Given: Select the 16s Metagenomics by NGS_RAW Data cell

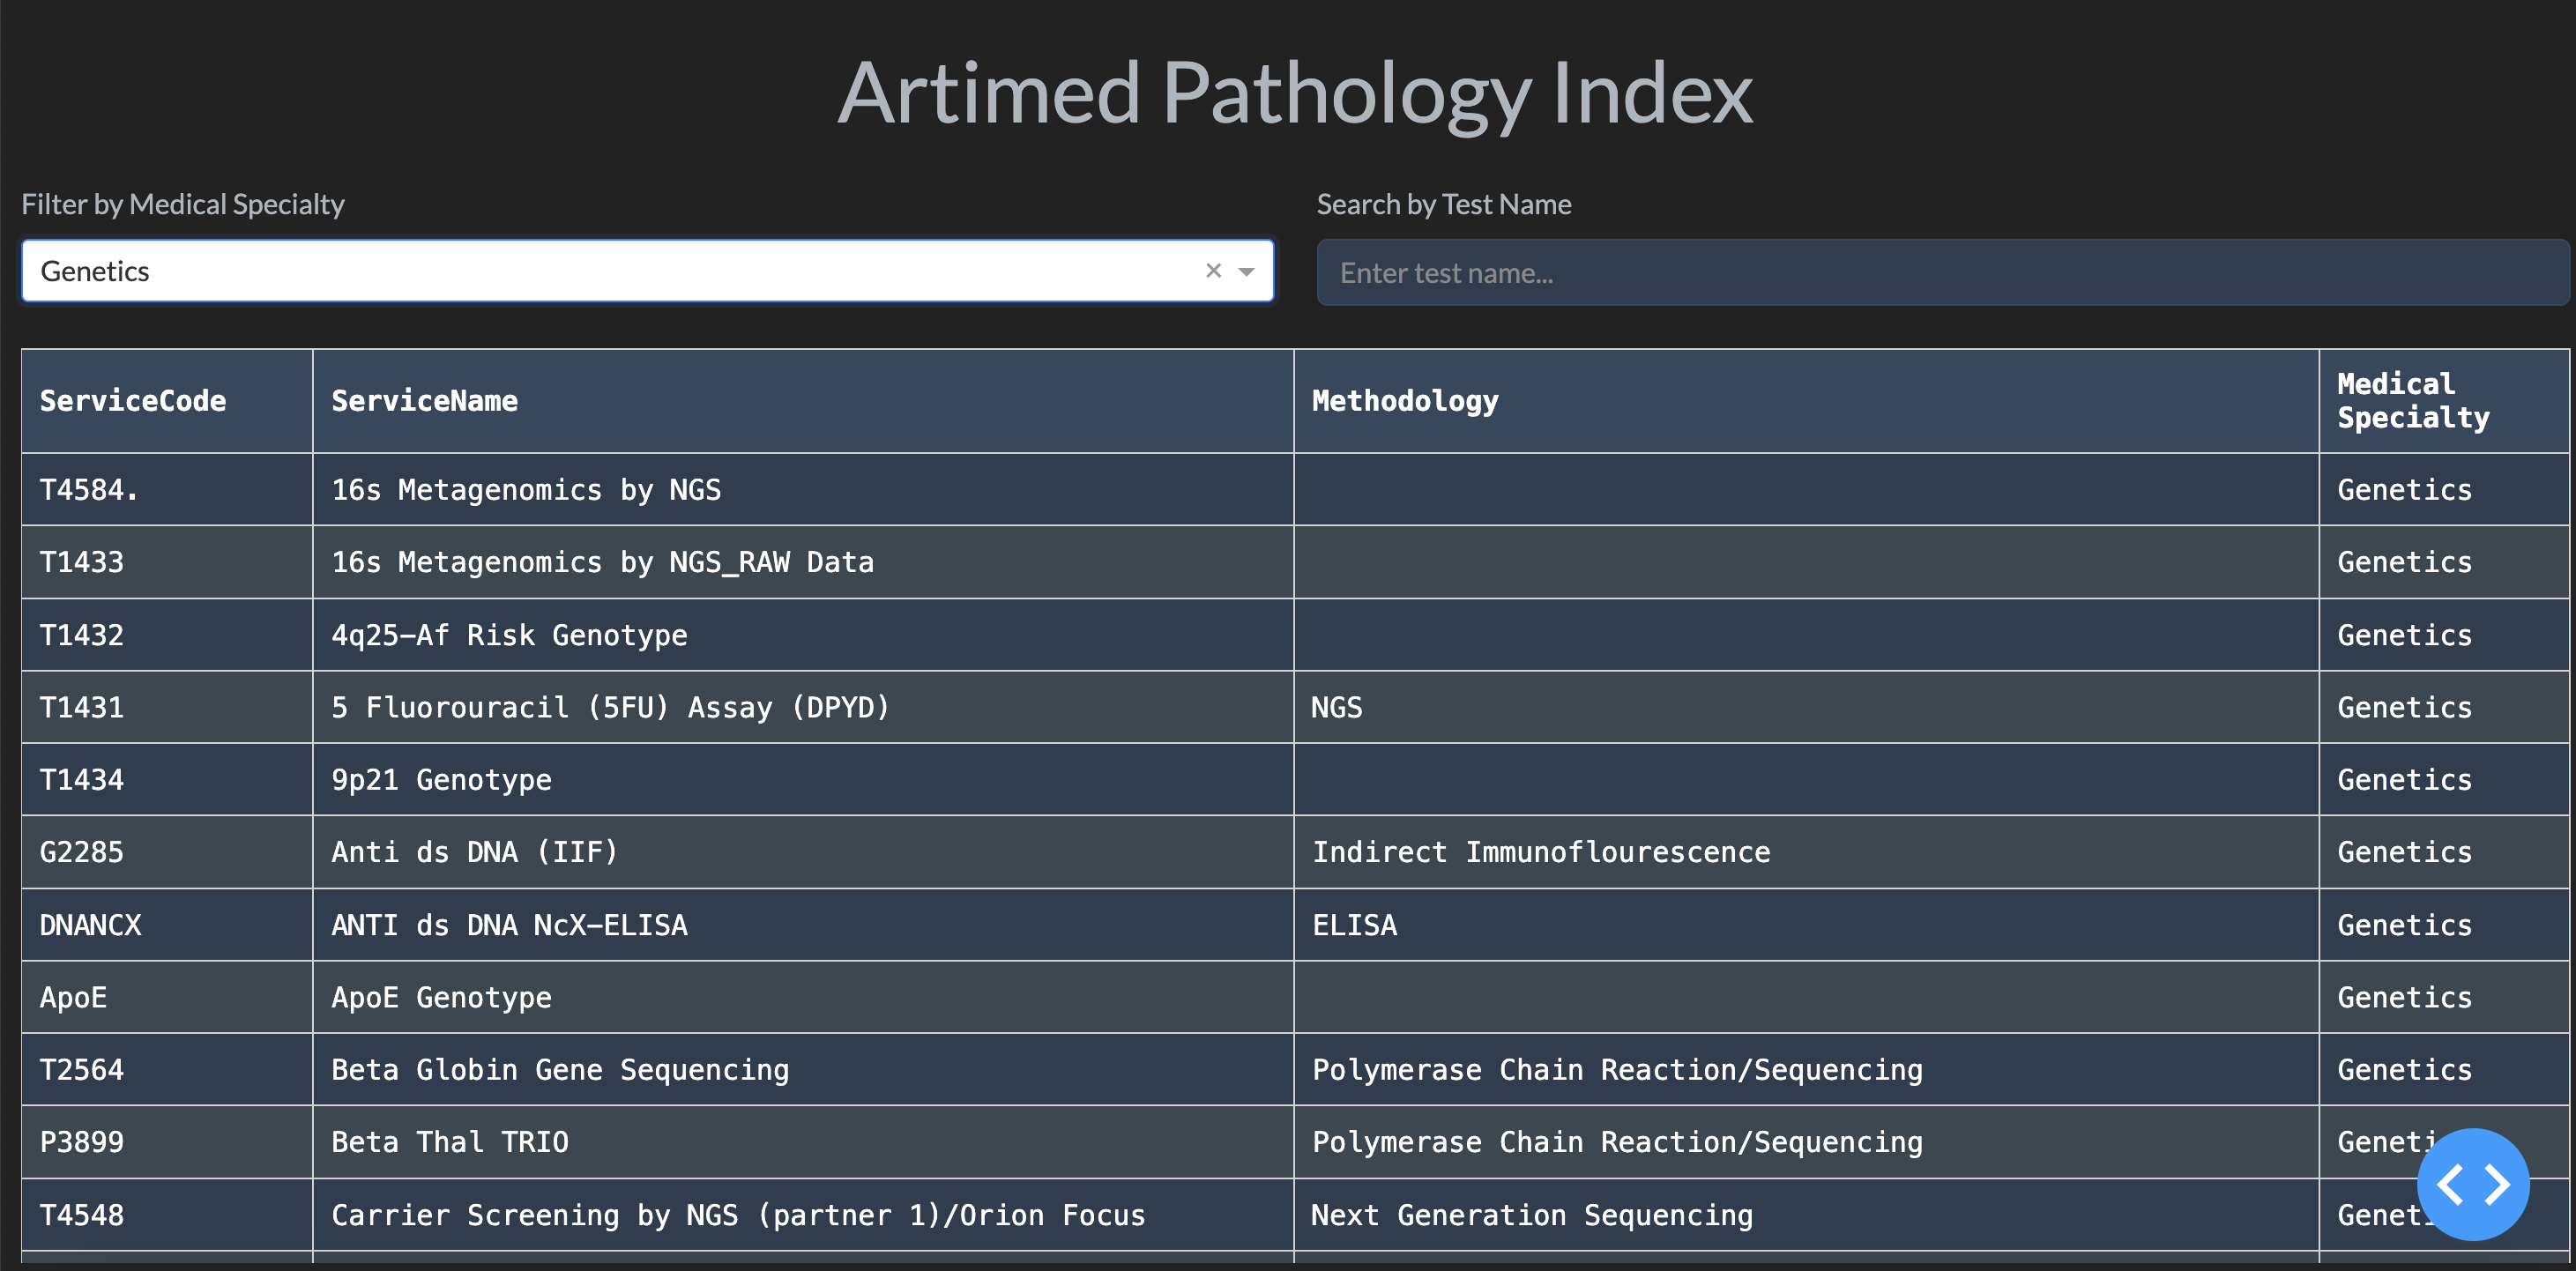Looking at the screenshot, I should click(x=602, y=562).
